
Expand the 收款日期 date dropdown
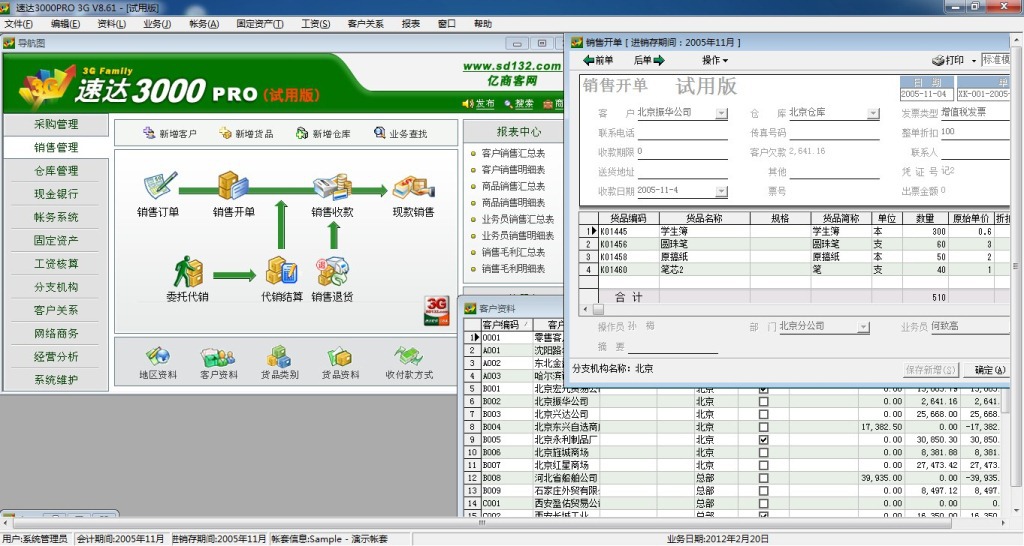(x=721, y=191)
